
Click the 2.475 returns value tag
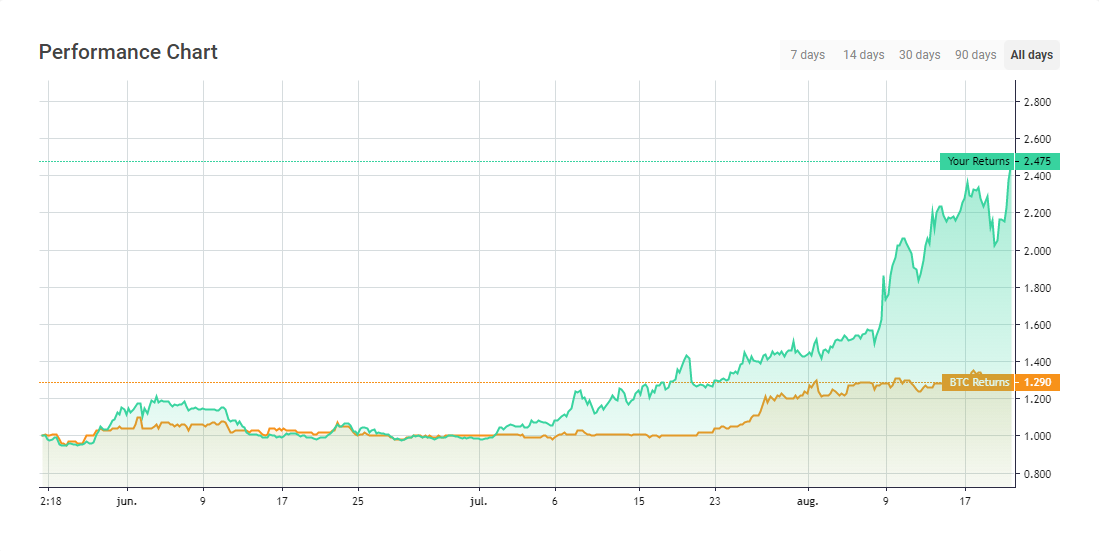(1037, 161)
